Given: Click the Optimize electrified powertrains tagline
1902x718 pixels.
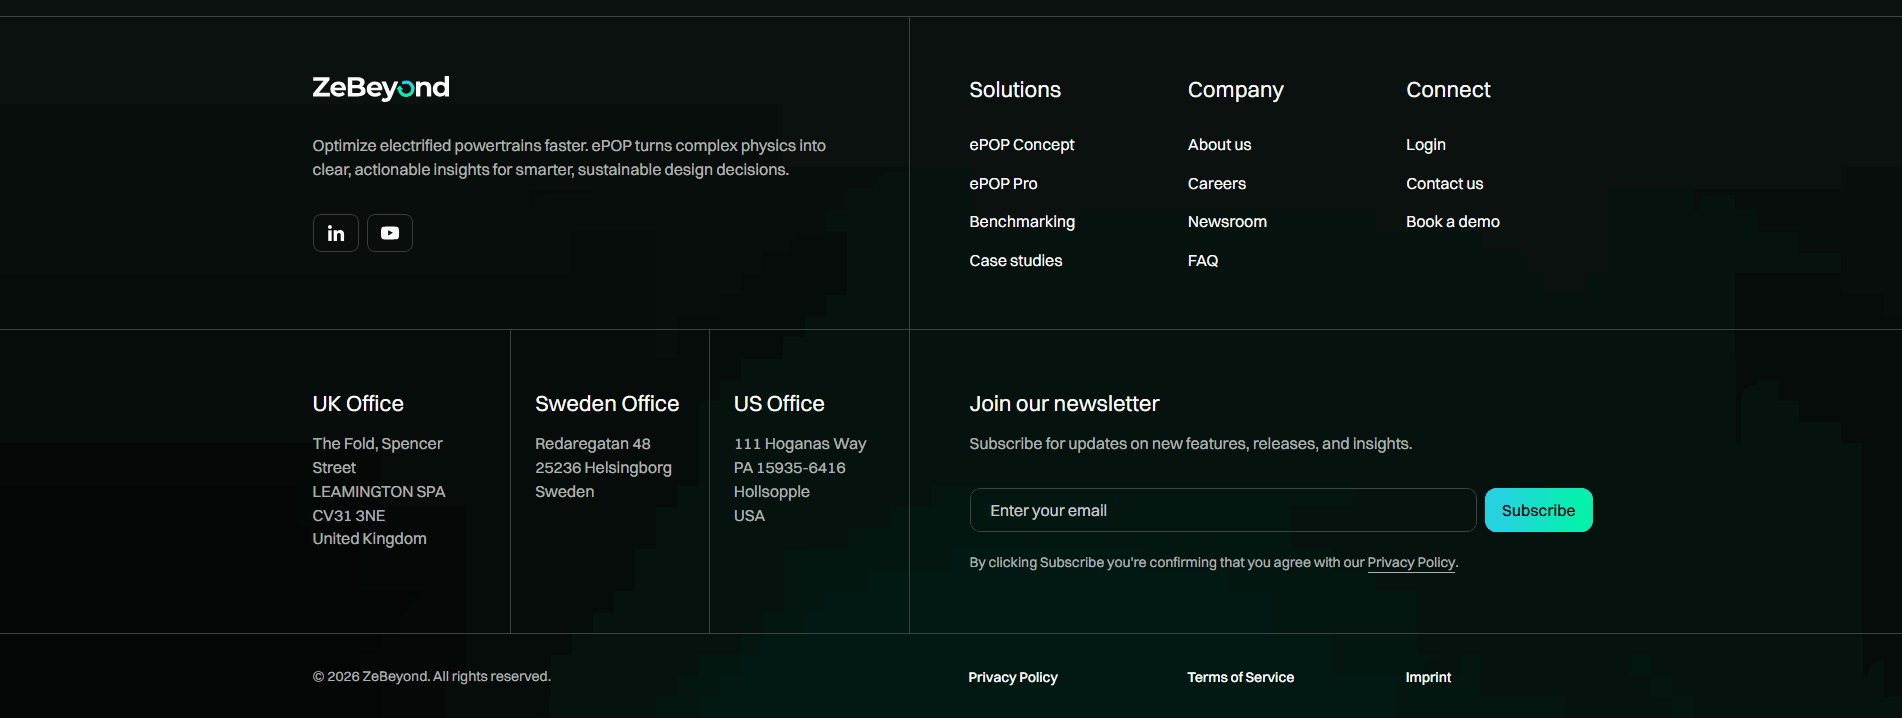Looking at the screenshot, I should [x=569, y=158].
